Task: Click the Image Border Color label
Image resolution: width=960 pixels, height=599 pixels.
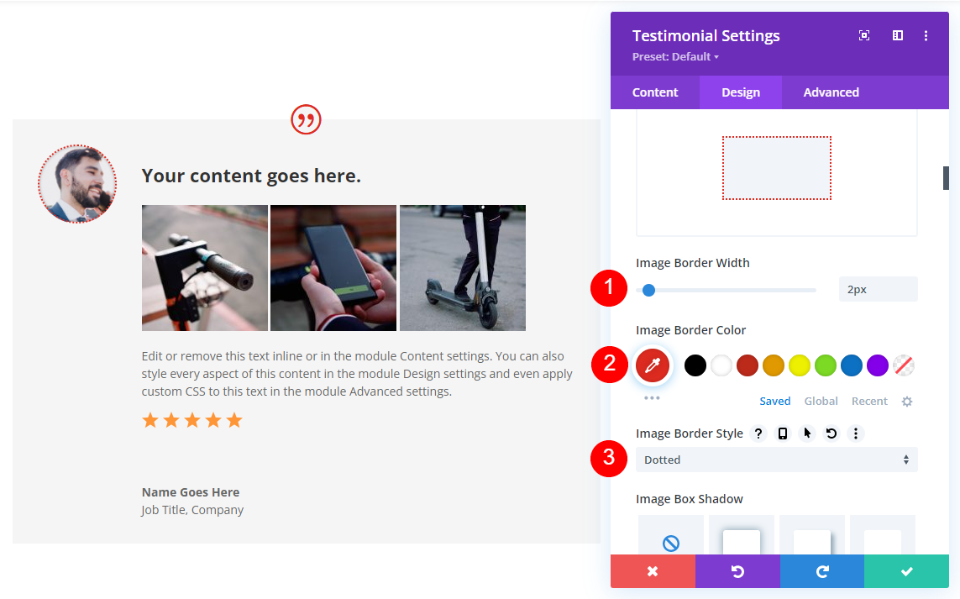Action: pos(691,330)
